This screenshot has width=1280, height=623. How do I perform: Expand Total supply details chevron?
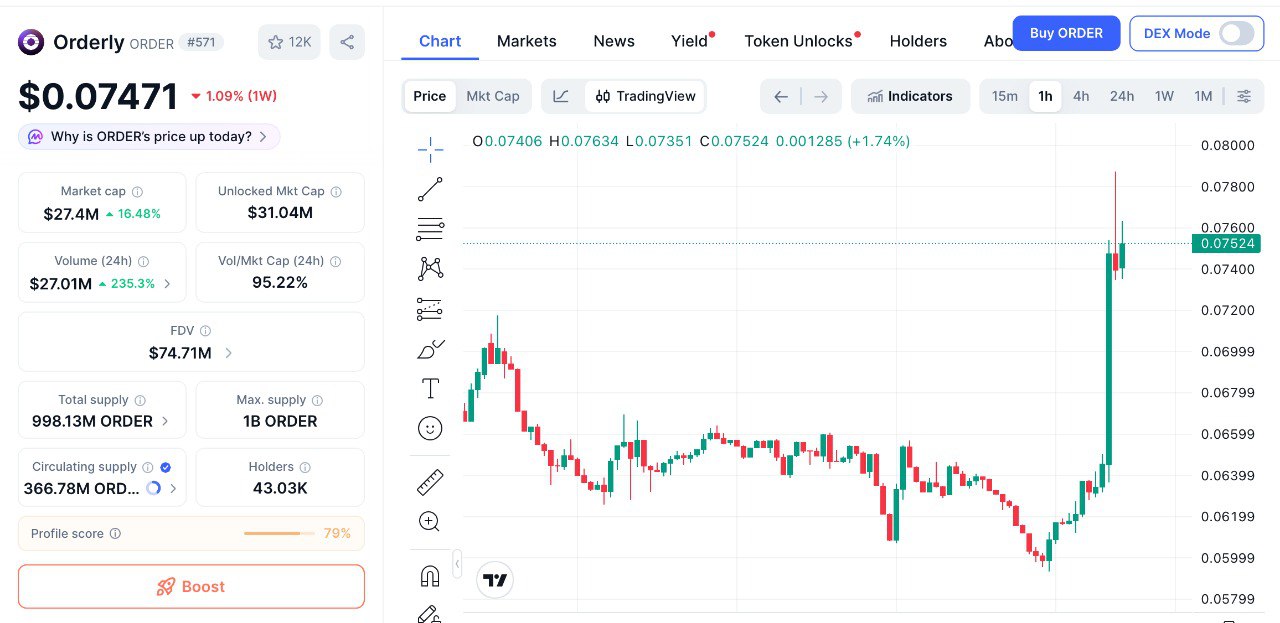point(165,421)
